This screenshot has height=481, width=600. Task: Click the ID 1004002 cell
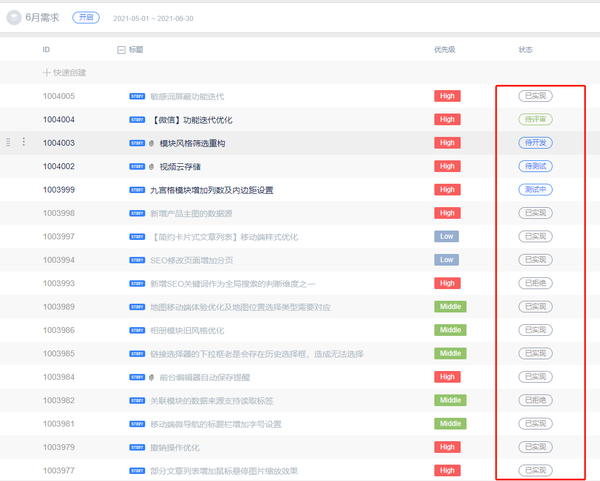[59, 166]
